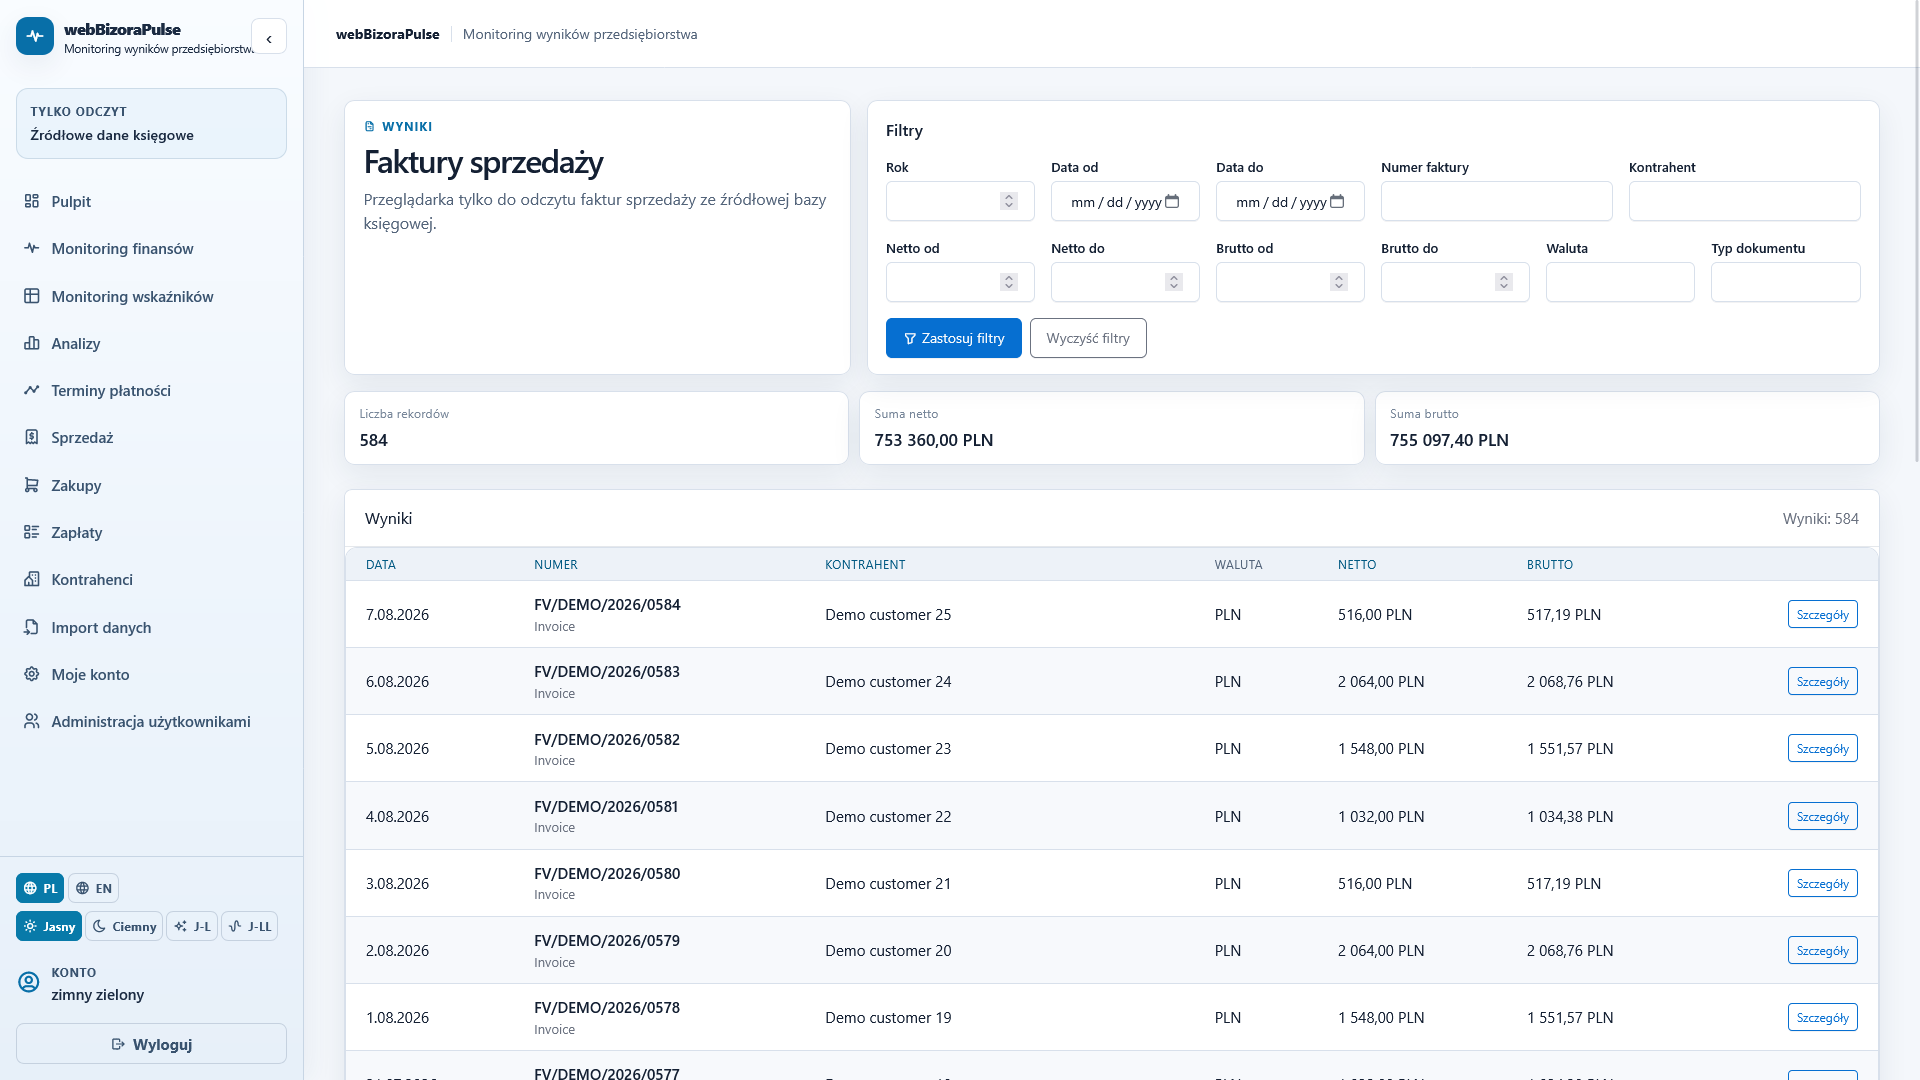Adjust the Rok spinner arrows
1920x1080 pixels.
click(x=1009, y=201)
